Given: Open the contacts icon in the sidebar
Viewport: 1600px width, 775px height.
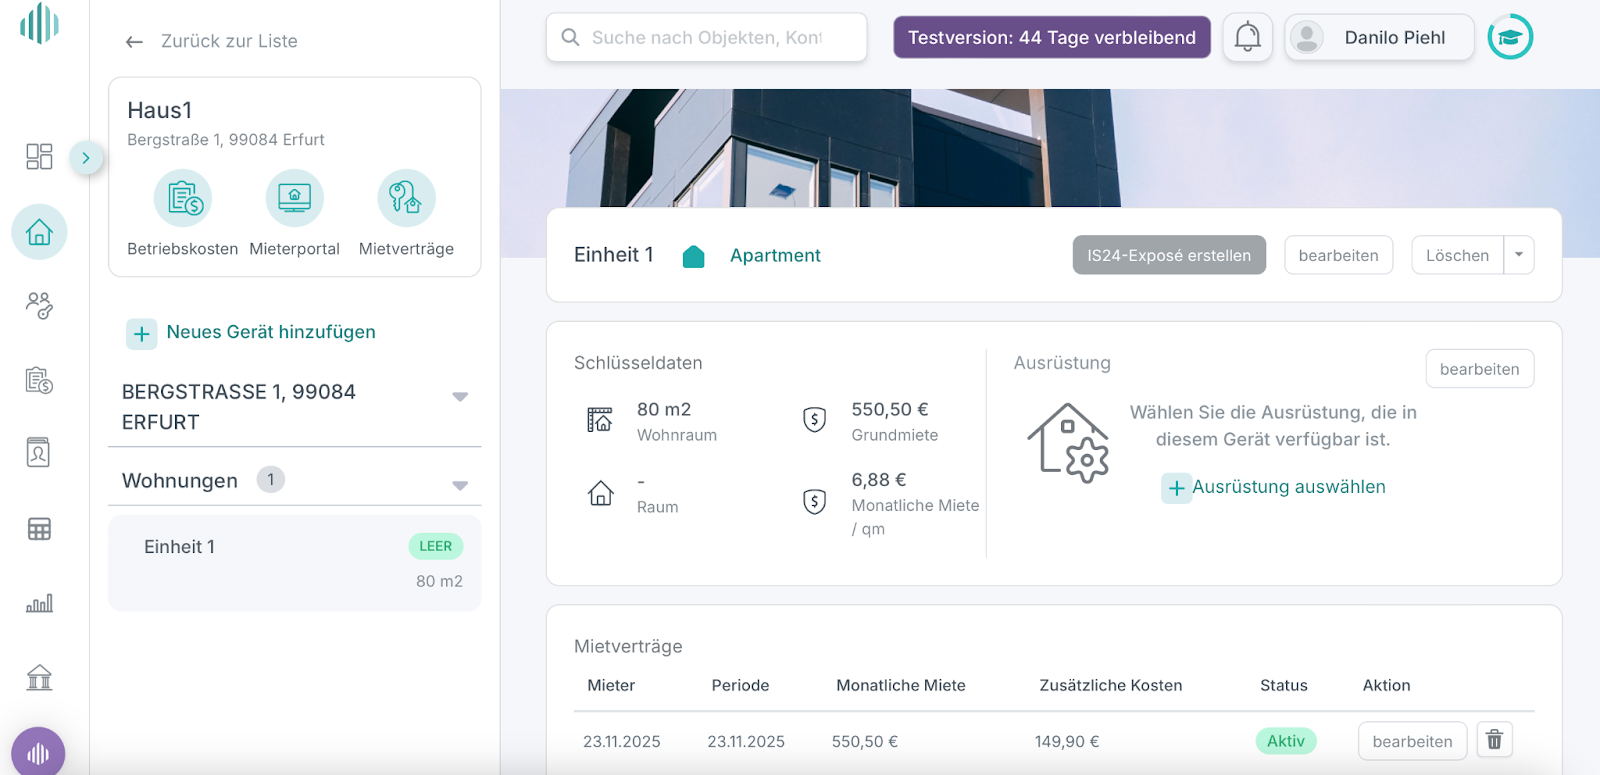Looking at the screenshot, I should coord(39,305).
